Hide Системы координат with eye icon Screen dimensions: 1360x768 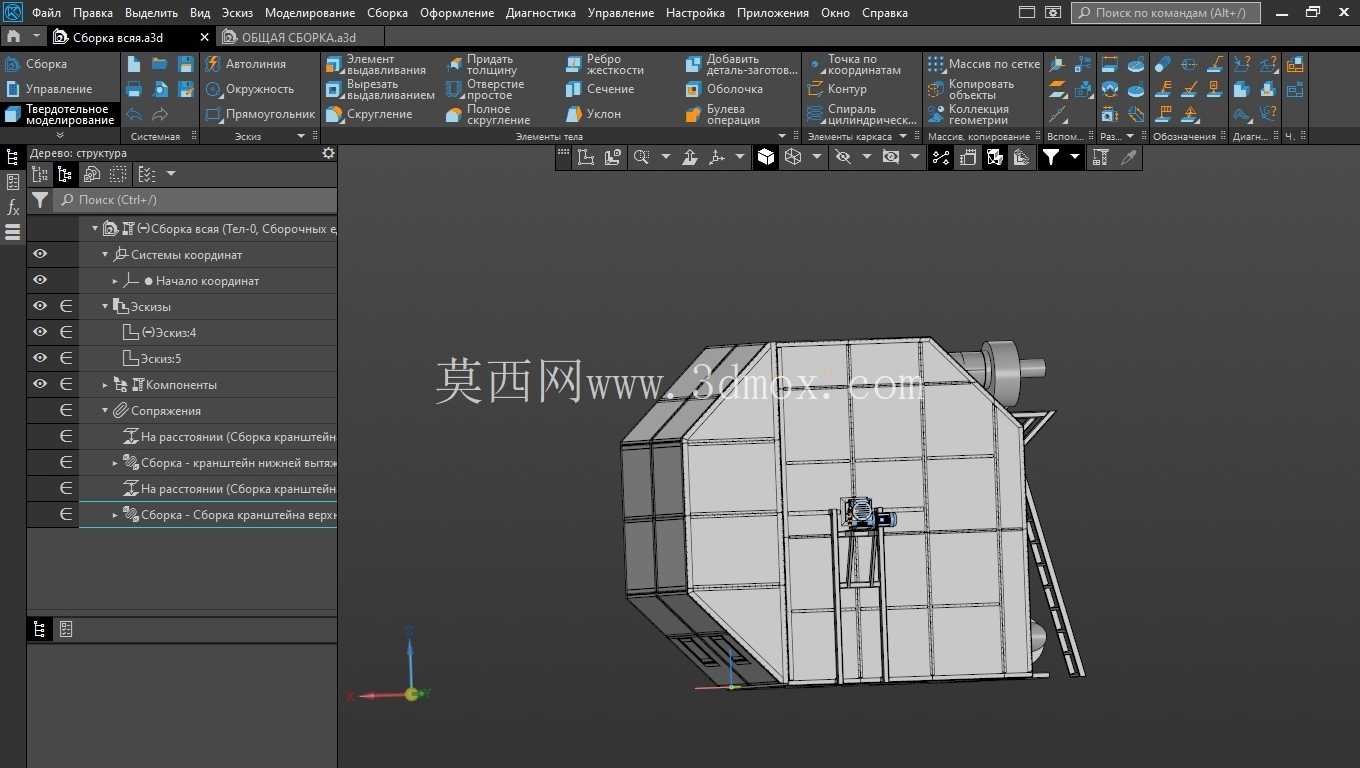(x=40, y=255)
